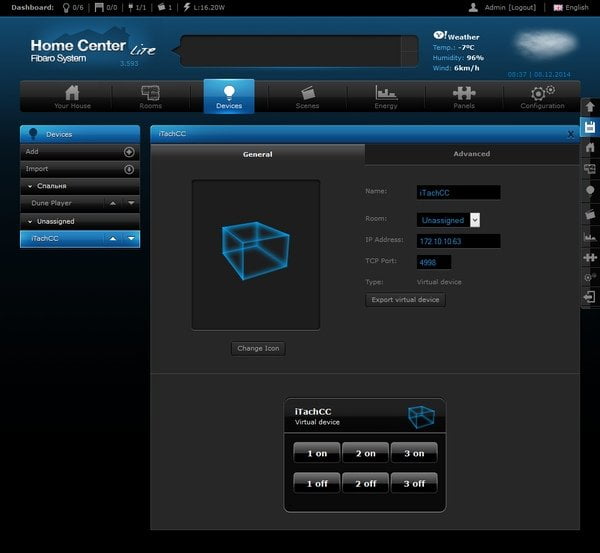Open the Rooms section icon
The height and width of the screenshot is (553, 600).
(x=150, y=92)
